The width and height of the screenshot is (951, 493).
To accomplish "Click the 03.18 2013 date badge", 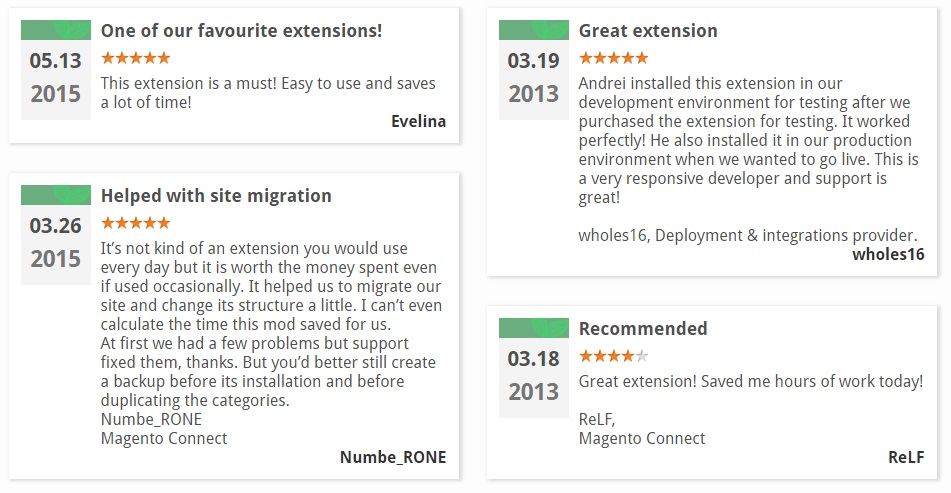I will pyautogui.click(x=534, y=374).
